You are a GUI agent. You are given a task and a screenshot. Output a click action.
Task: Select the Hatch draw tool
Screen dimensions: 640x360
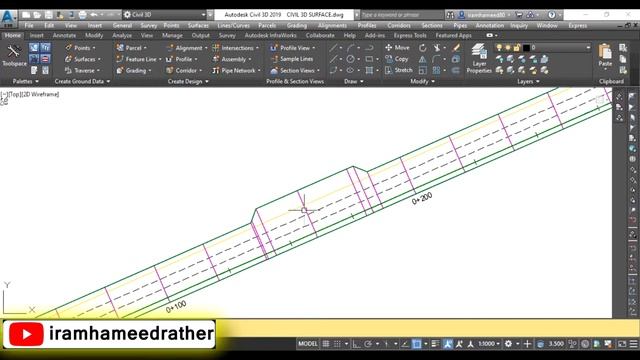[x=369, y=70]
